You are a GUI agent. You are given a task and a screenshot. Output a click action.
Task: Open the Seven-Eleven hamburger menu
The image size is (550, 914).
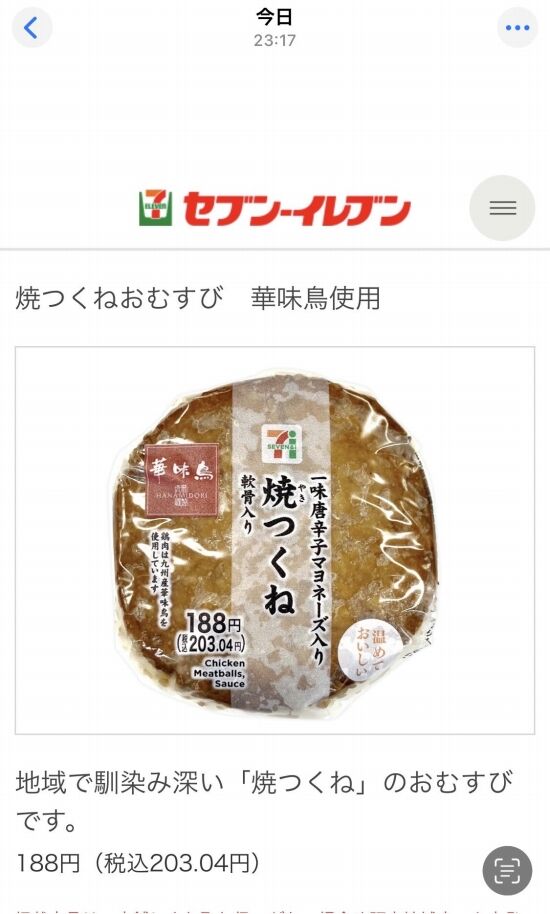[x=502, y=208]
